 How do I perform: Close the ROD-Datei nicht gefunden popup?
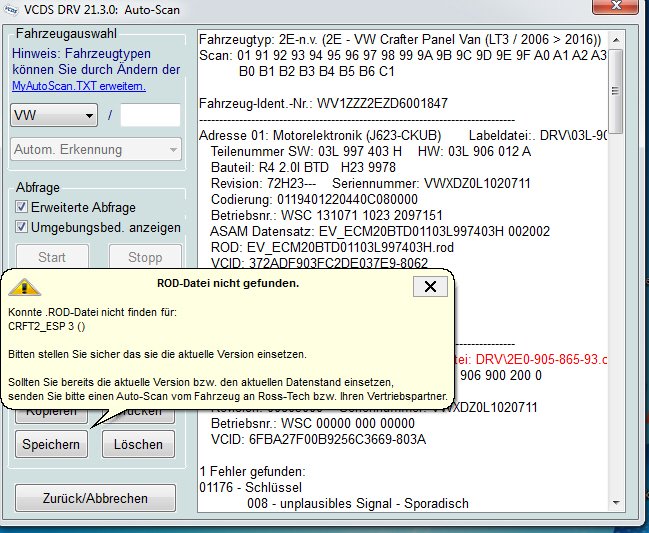click(x=429, y=286)
